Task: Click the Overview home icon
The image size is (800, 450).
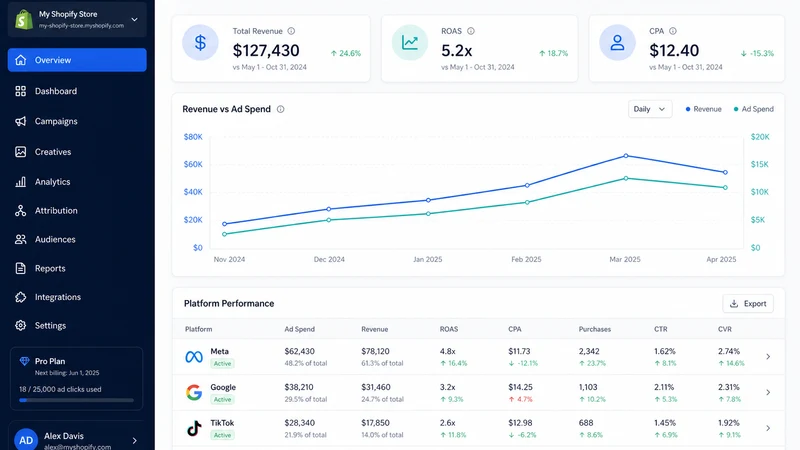Action: 20,60
